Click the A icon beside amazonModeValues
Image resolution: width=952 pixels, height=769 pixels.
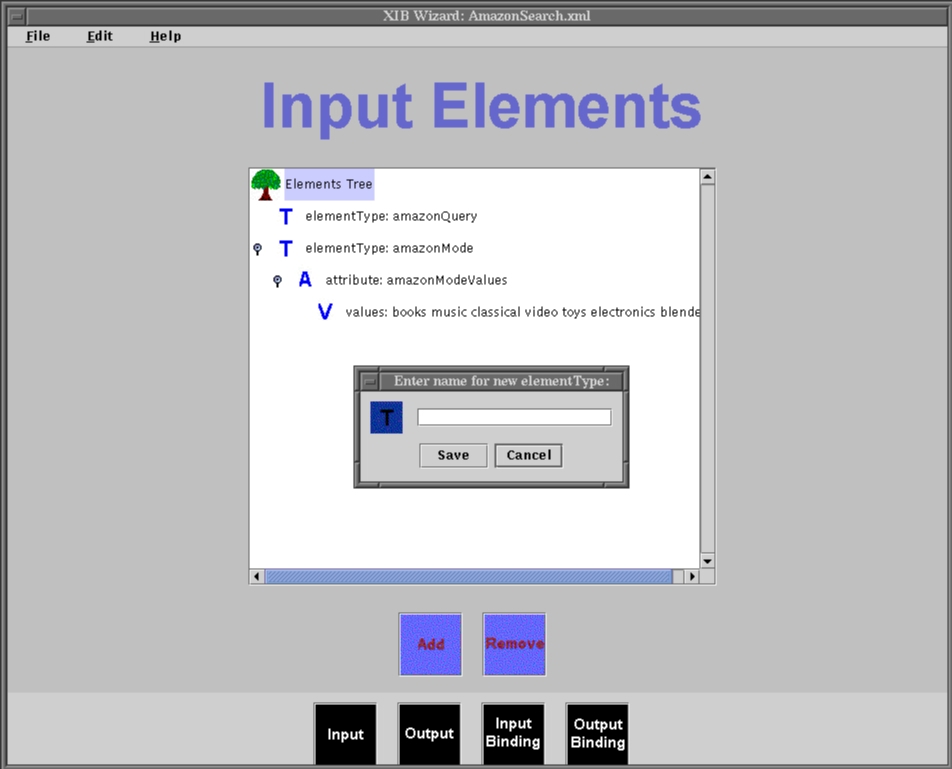(305, 280)
